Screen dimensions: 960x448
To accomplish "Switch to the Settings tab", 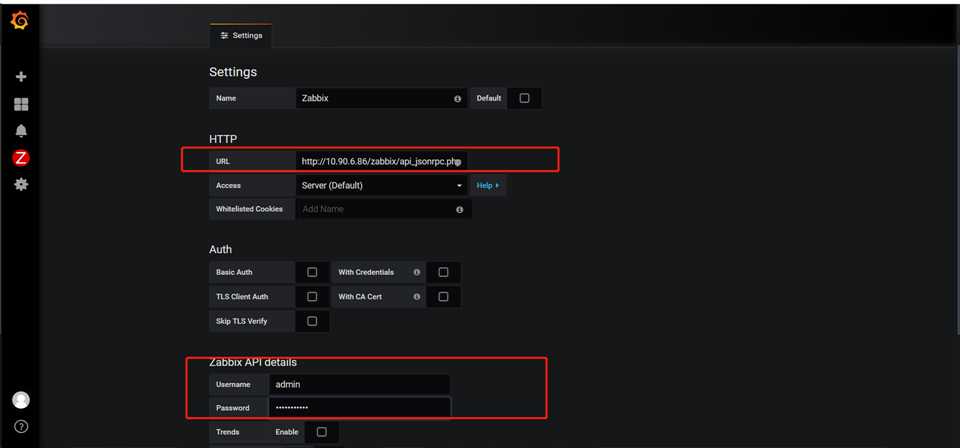I will click(241, 35).
